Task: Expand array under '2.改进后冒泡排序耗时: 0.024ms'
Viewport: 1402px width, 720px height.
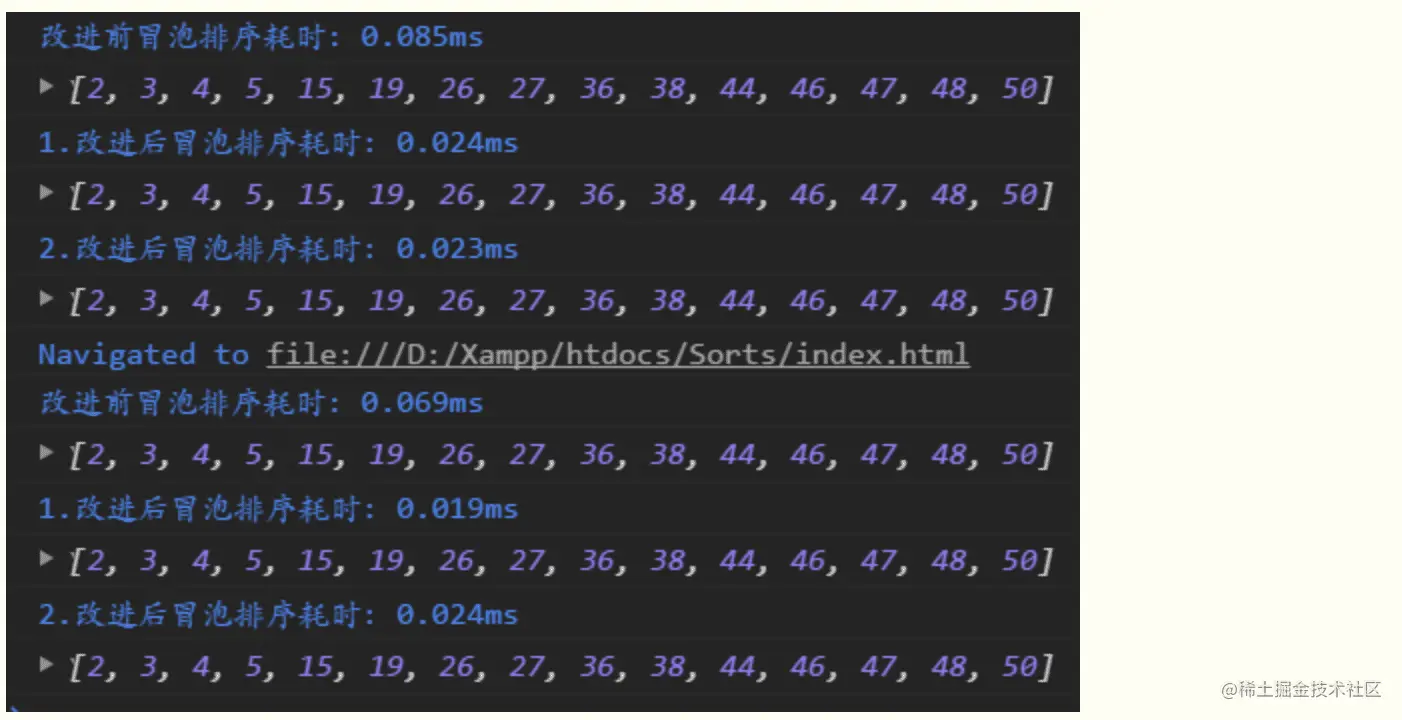Action: coord(46,663)
